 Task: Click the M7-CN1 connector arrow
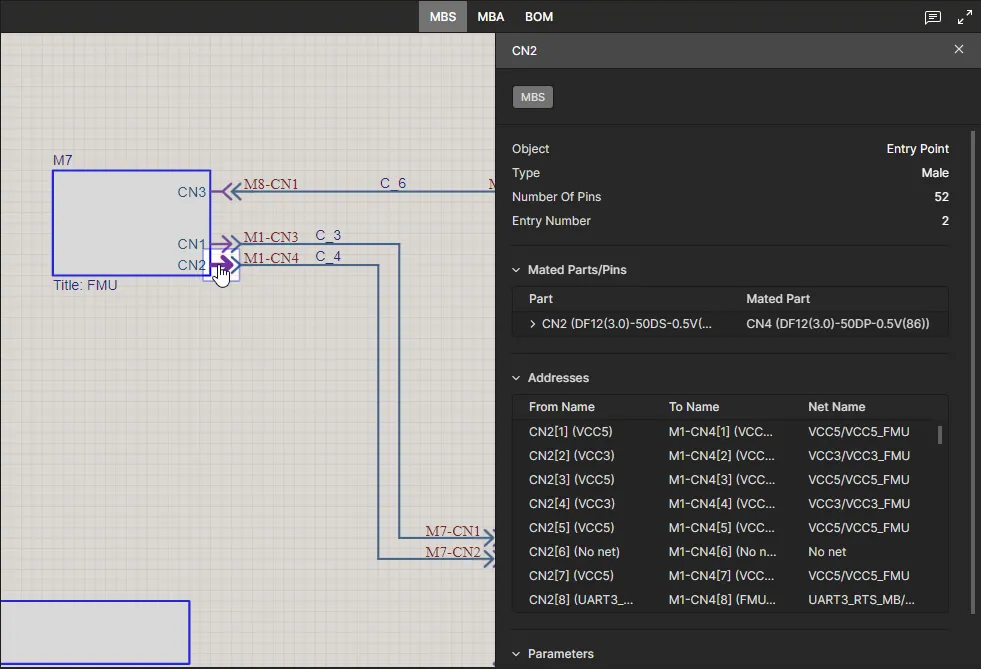[x=488, y=538]
